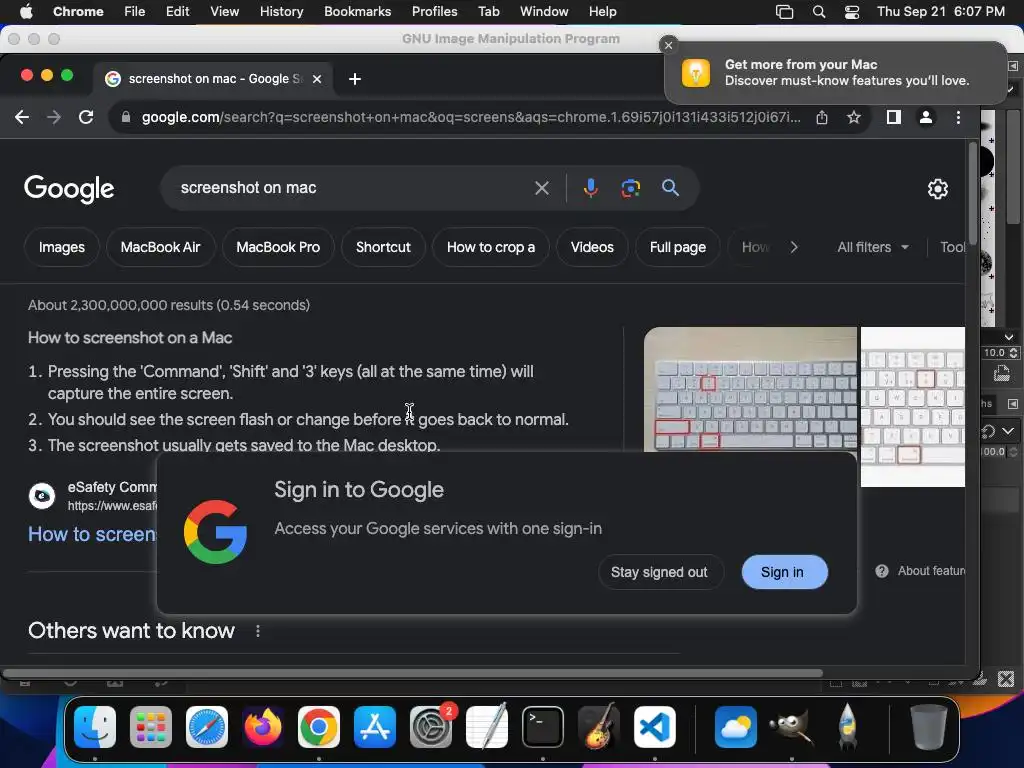Open the History menu in menu bar
1024x768 pixels.
pyautogui.click(x=281, y=12)
